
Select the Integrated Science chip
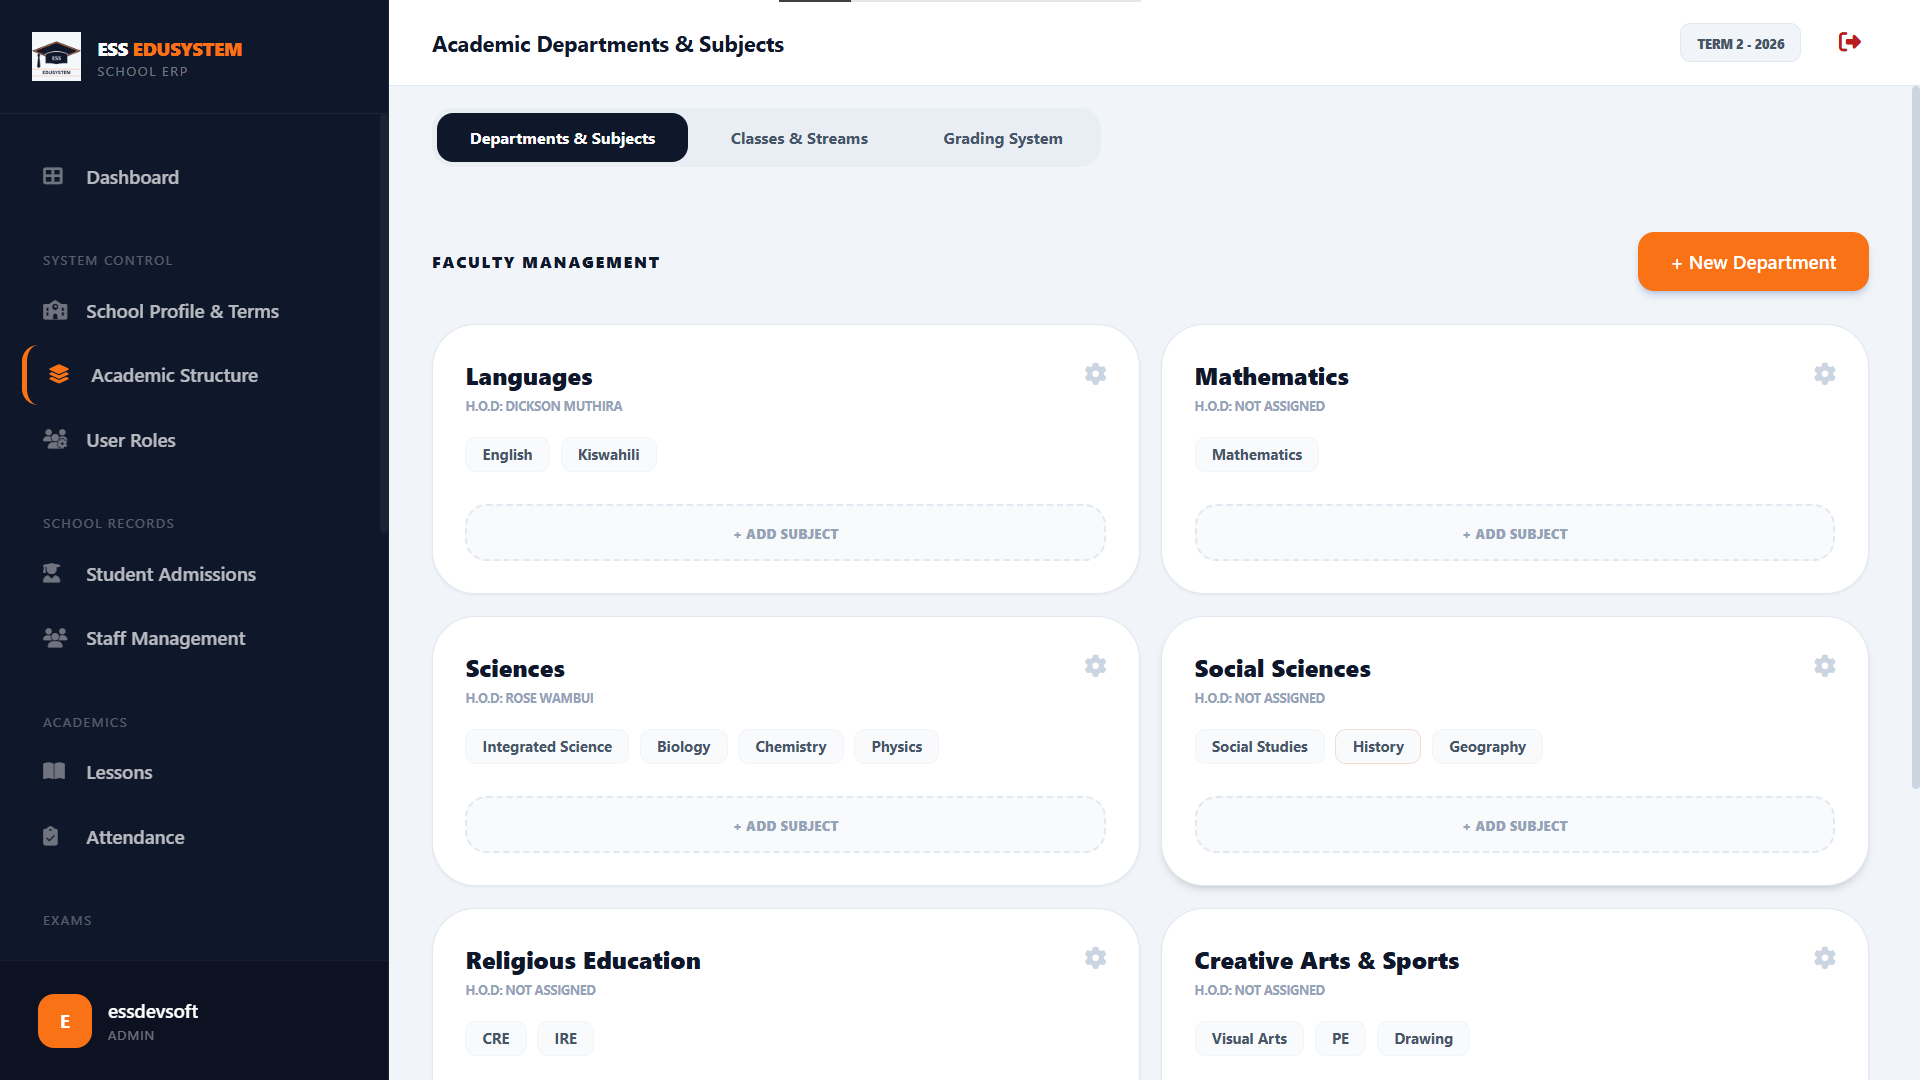[x=547, y=746]
